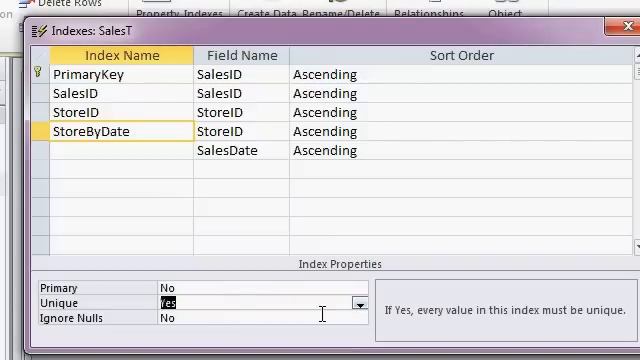Select the Ignore Nulls property label
Screen dimensions: 640x360
point(98,318)
